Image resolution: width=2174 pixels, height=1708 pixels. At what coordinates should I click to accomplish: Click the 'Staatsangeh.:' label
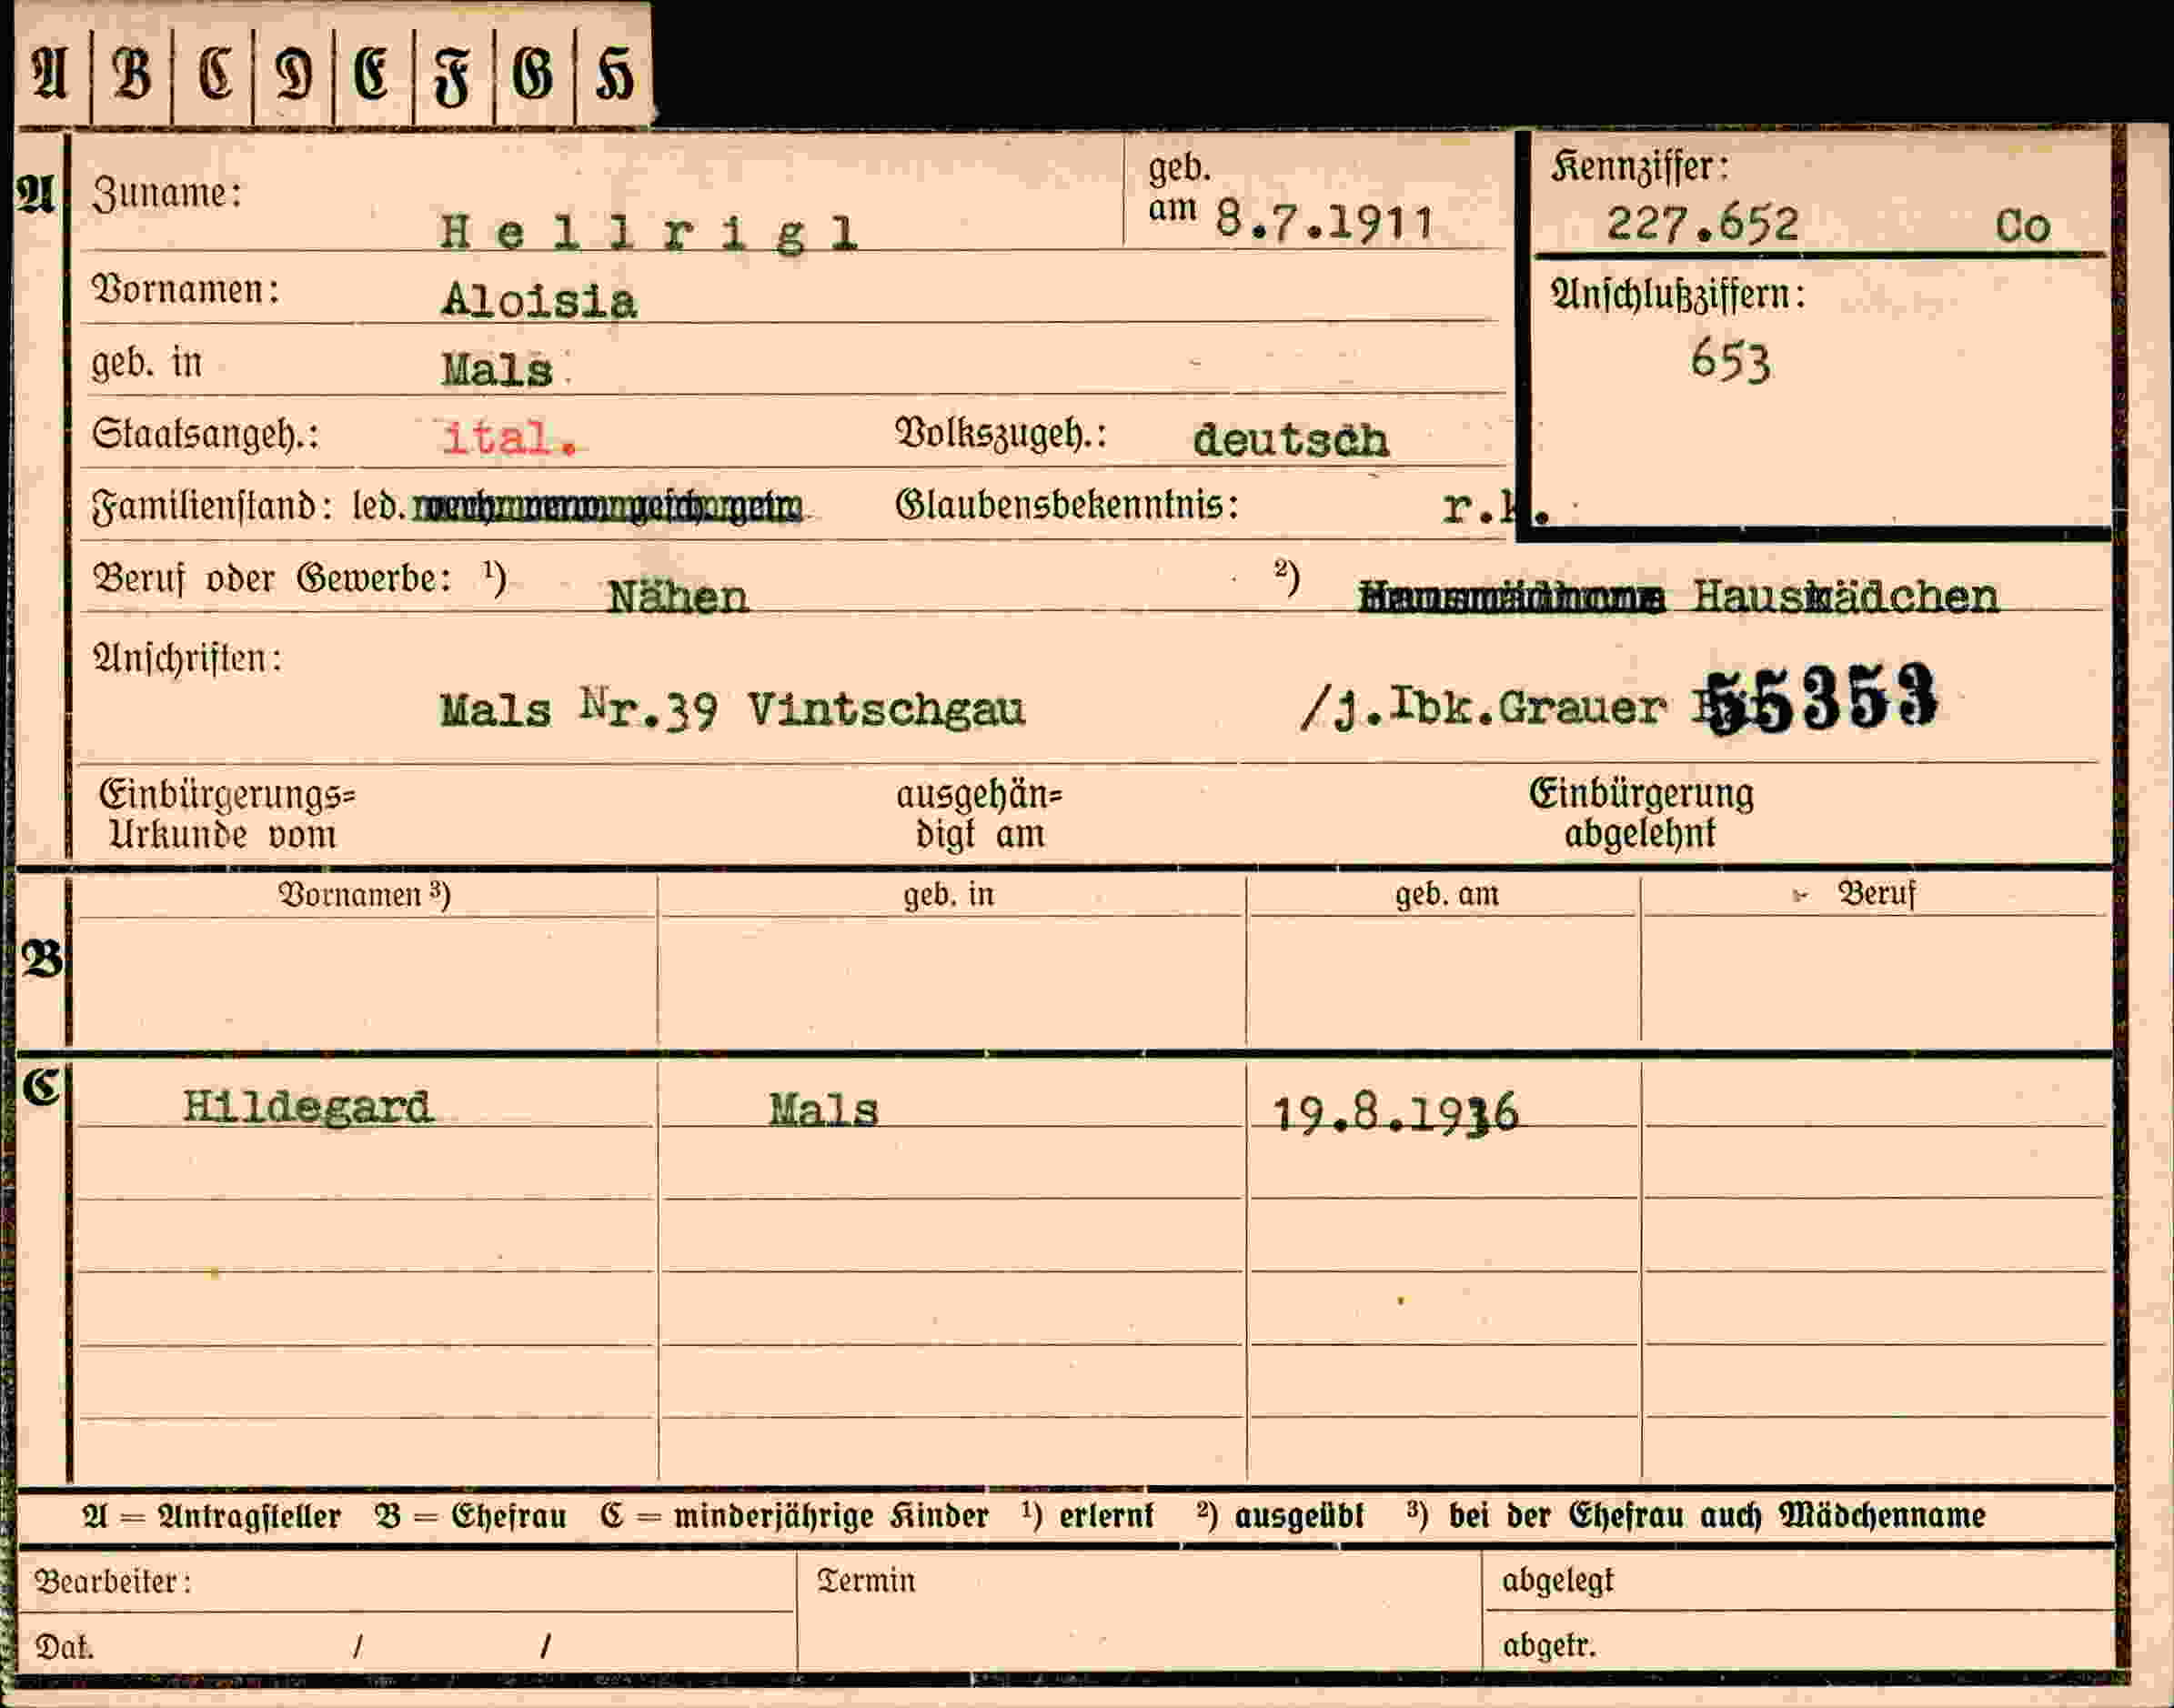click(x=205, y=436)
